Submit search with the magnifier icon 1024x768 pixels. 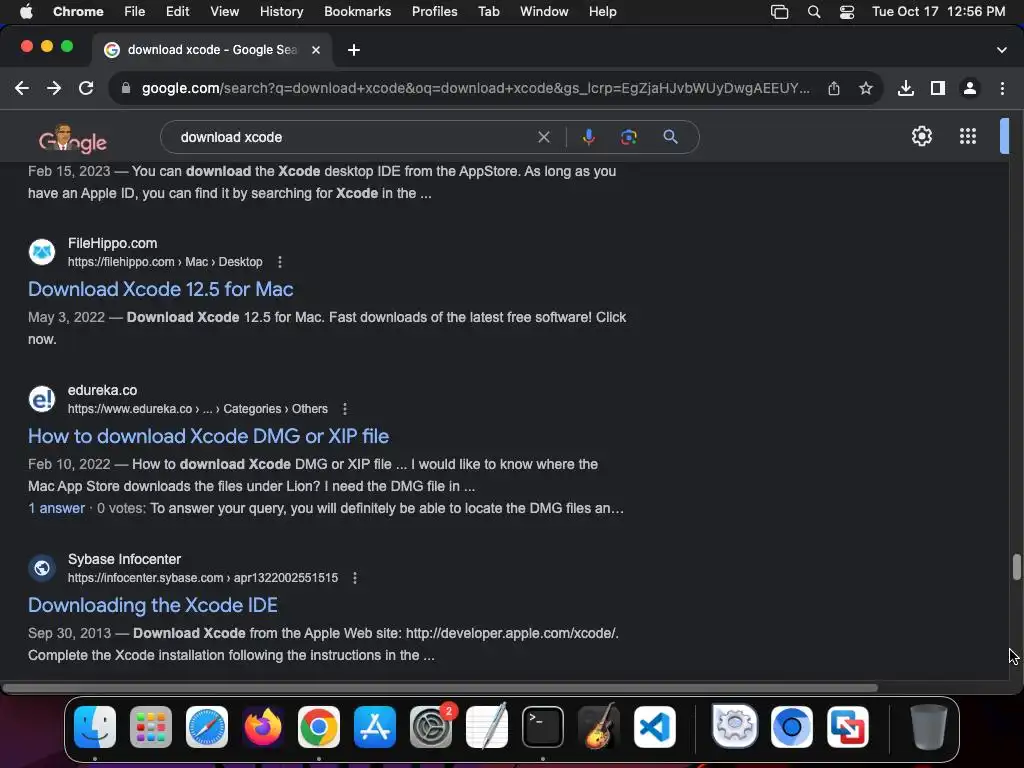(670, 137)
